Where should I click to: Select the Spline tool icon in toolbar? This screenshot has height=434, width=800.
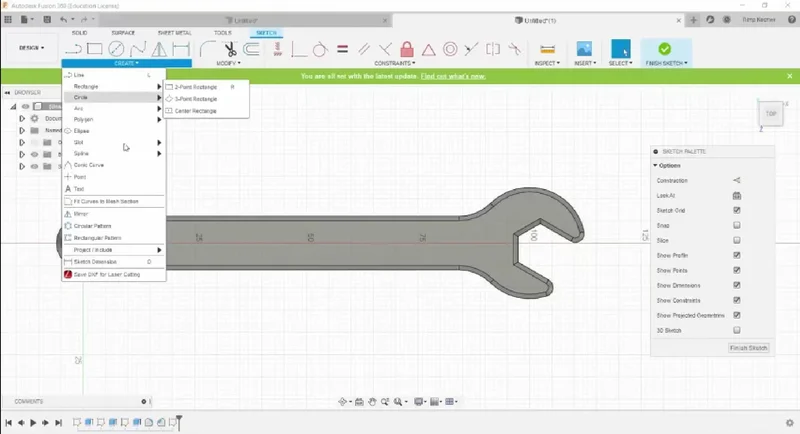(138, 49)
